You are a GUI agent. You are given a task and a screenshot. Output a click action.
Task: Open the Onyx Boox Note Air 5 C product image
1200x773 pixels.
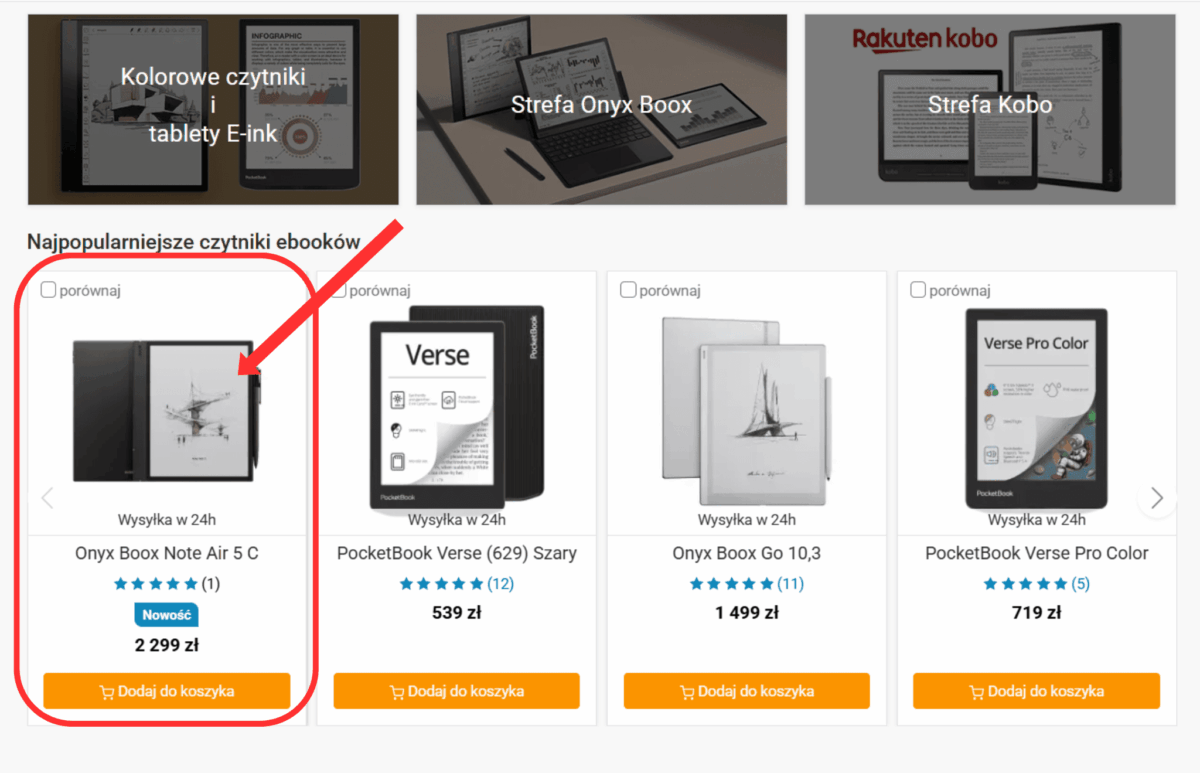click(167, 412)
